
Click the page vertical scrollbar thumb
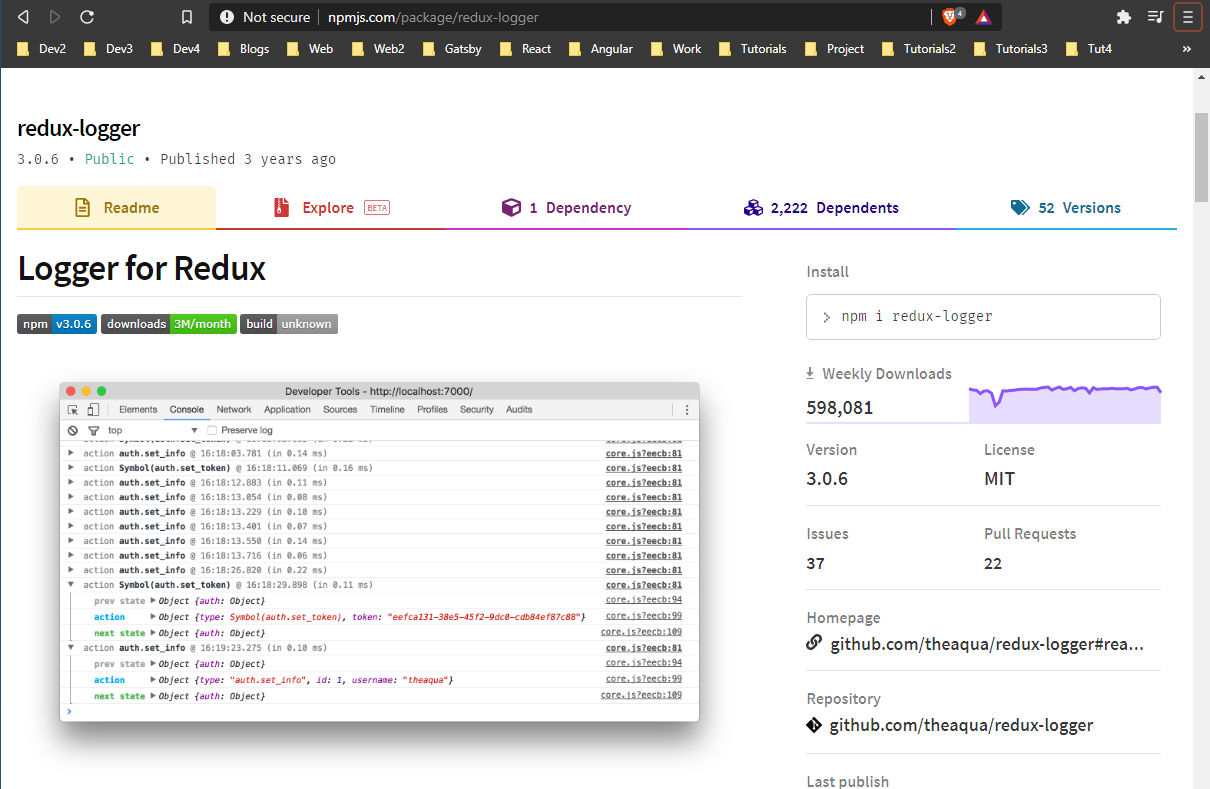(1201, 157)
